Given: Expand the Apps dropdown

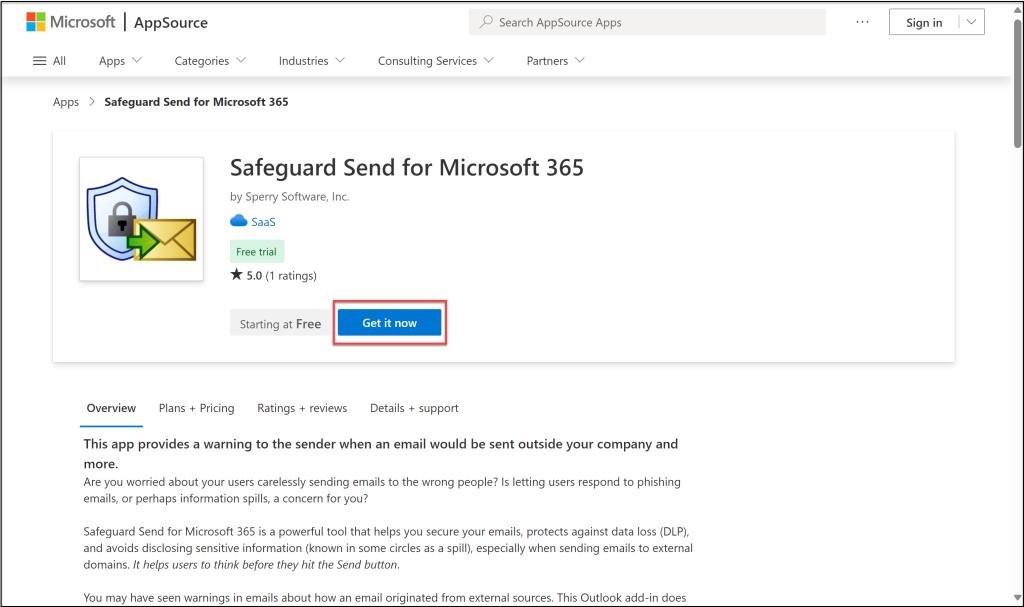Looking at the screenshot, I should [119, 60].
